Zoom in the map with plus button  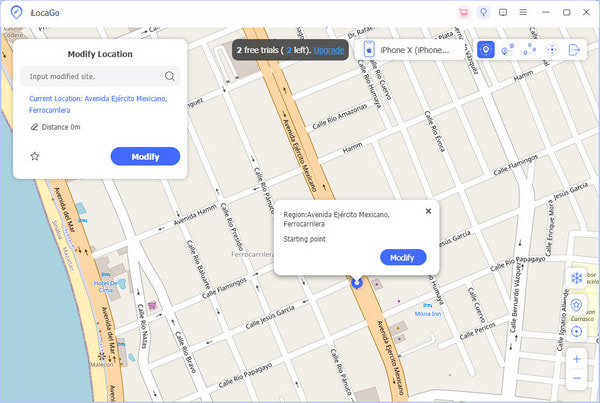[577, 358]
